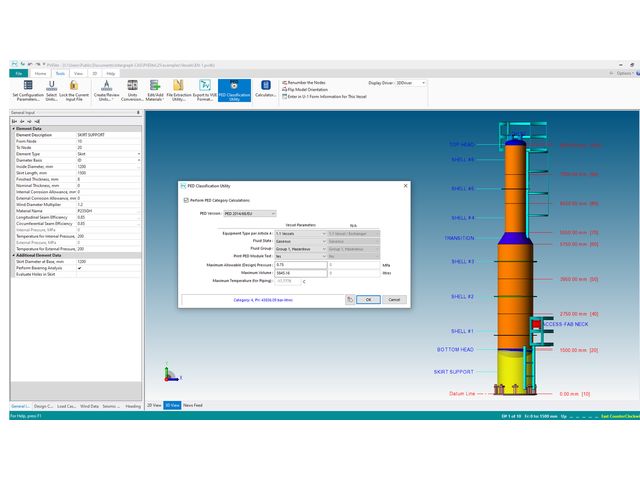Open the Select Units tool
Screen dimensions: 640x480
(52, 91)
